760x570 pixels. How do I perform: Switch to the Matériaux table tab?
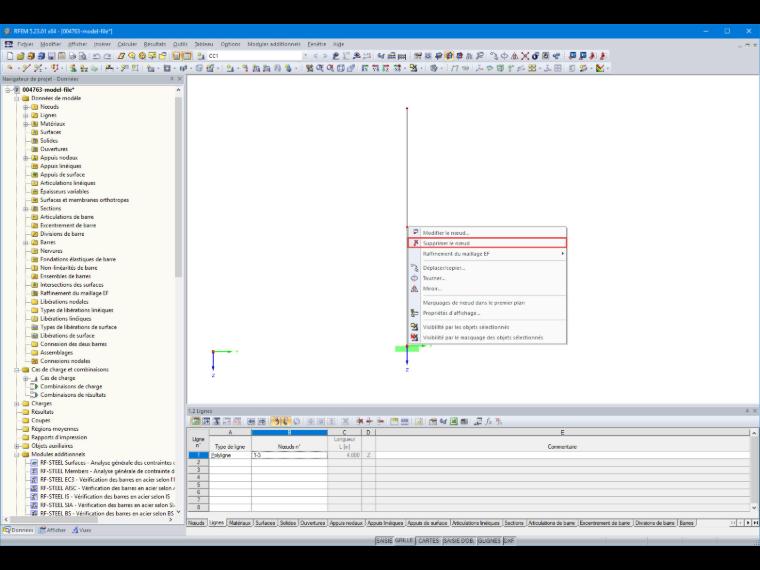[x=240, y=523]
